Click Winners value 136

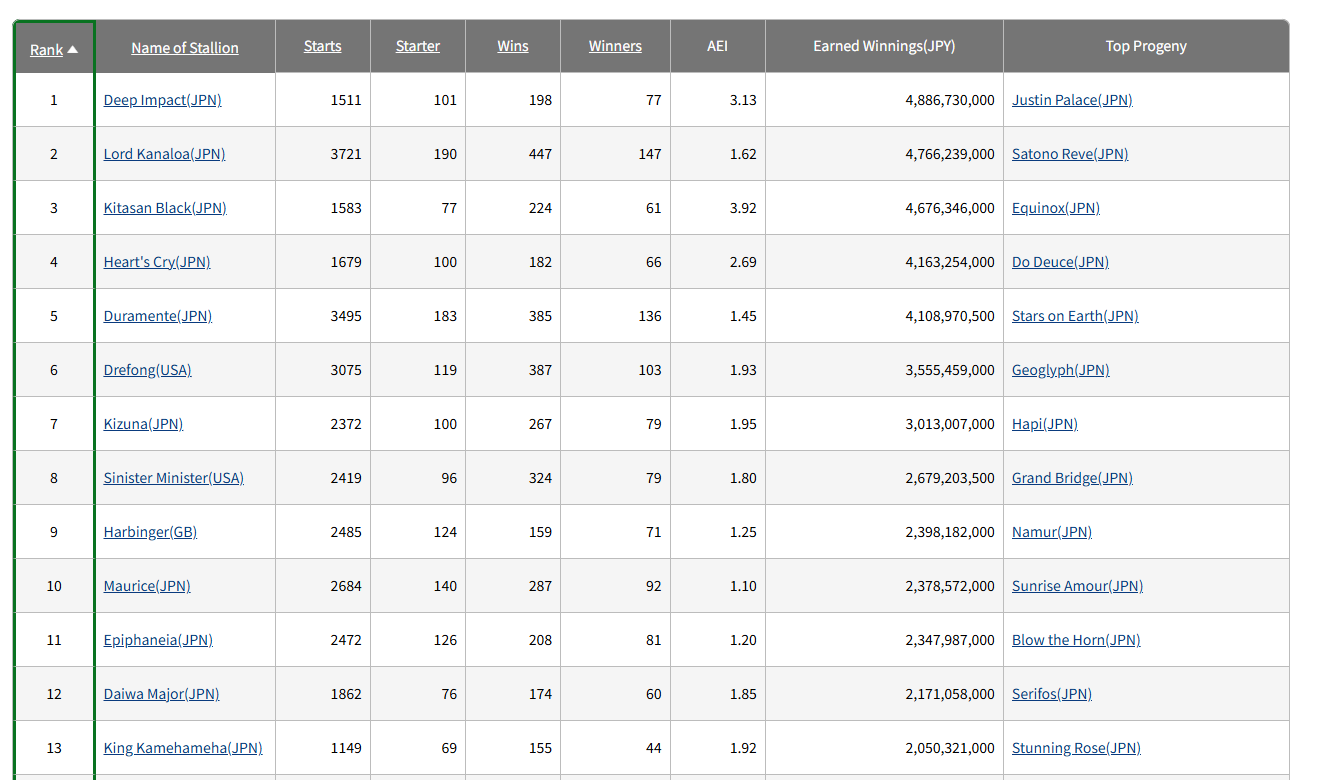pos(650,316)
